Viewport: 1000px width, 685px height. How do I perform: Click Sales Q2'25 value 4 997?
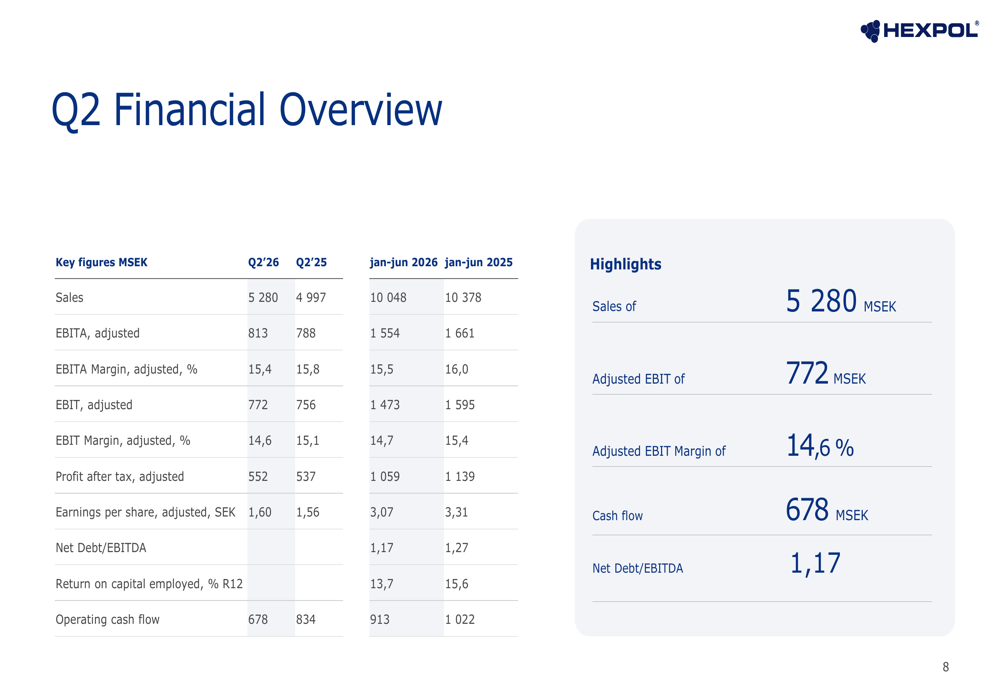[311, 297]
